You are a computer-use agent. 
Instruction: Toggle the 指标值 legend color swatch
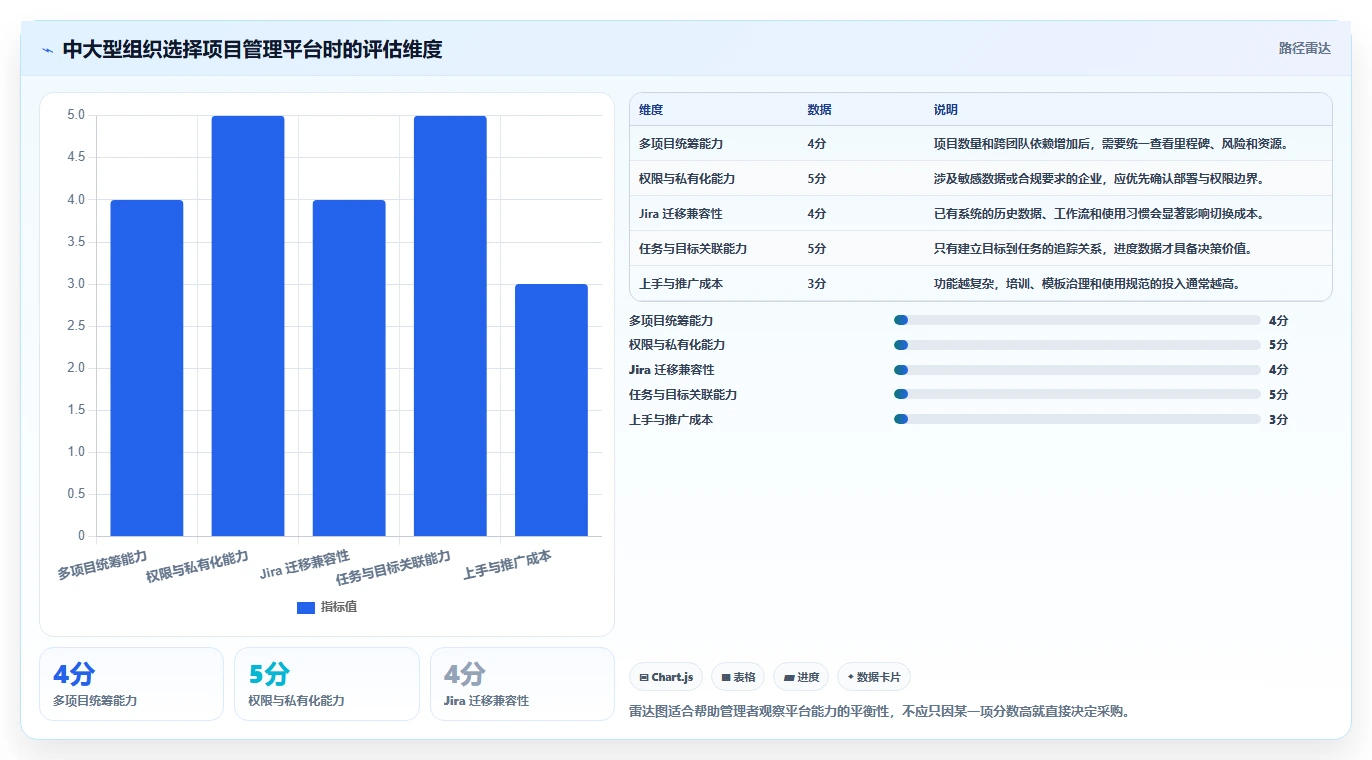point(306,608)
